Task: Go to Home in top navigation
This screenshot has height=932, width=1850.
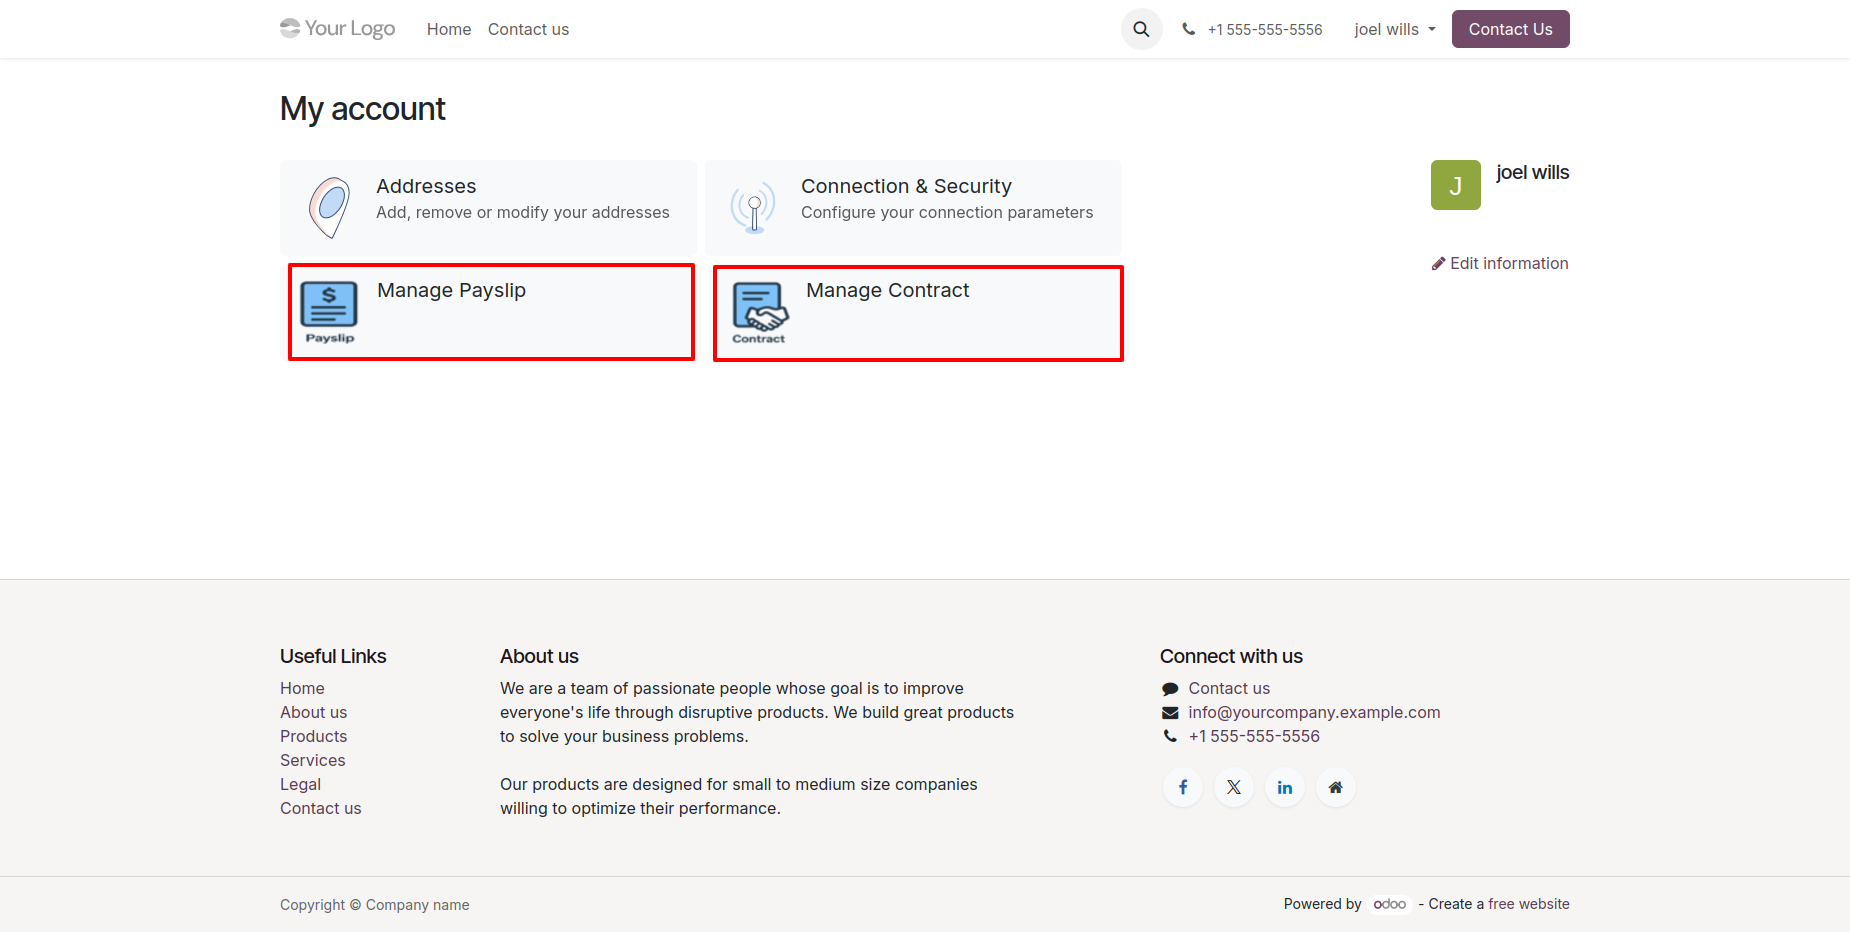Action: tap(448, 29)
